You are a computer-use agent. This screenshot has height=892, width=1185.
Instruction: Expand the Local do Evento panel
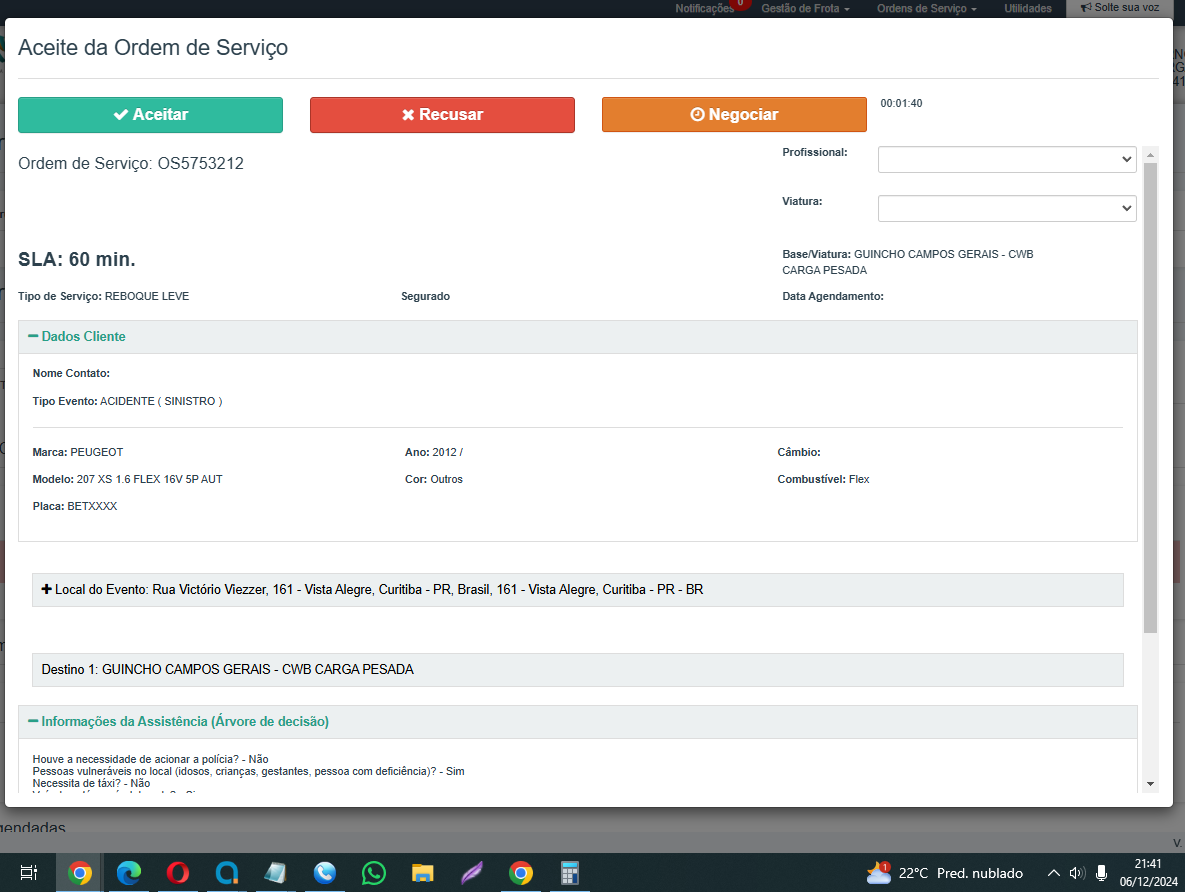pos(577,590)
